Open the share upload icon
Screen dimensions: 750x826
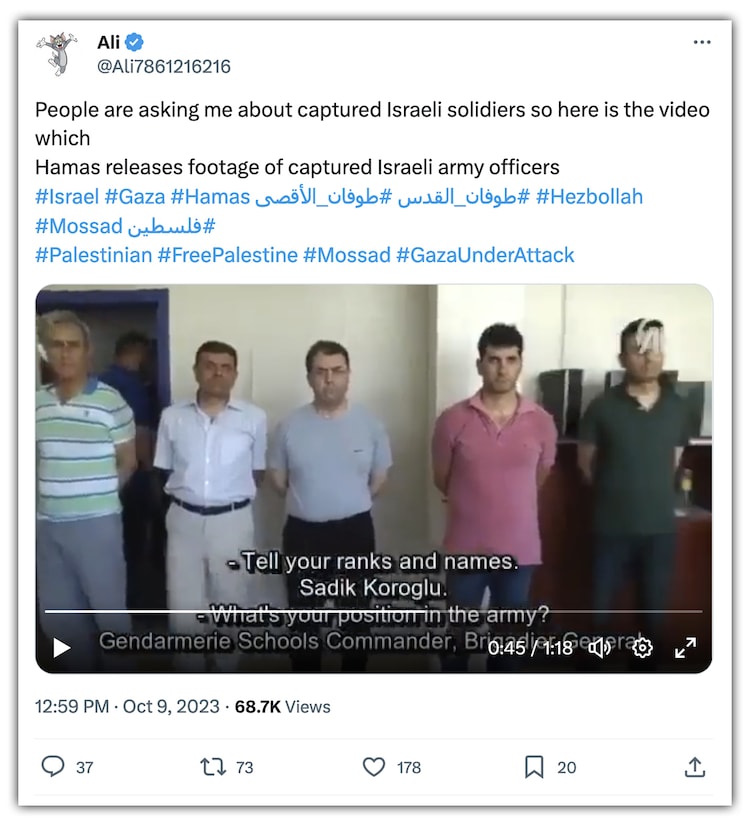[695, 767]
